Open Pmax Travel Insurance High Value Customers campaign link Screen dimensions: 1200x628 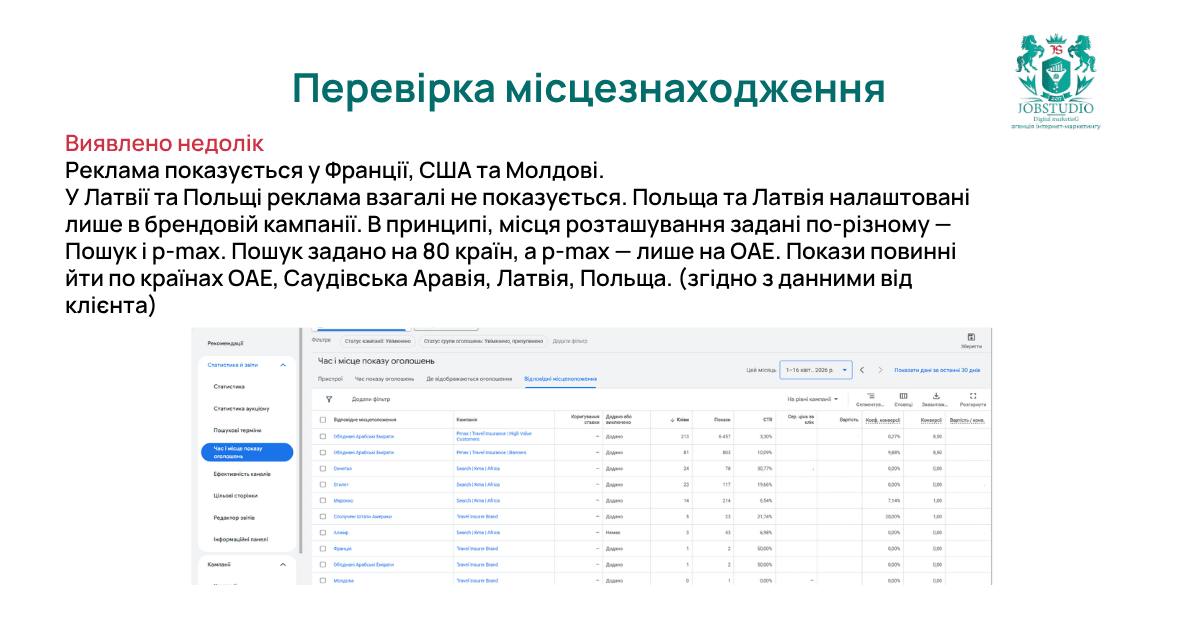click(x=494, y=436)
